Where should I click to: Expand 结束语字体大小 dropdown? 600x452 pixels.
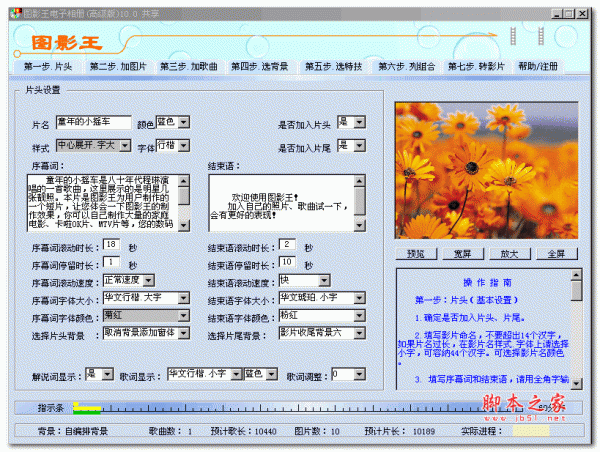pyautogui.click(x=360, y=298)
